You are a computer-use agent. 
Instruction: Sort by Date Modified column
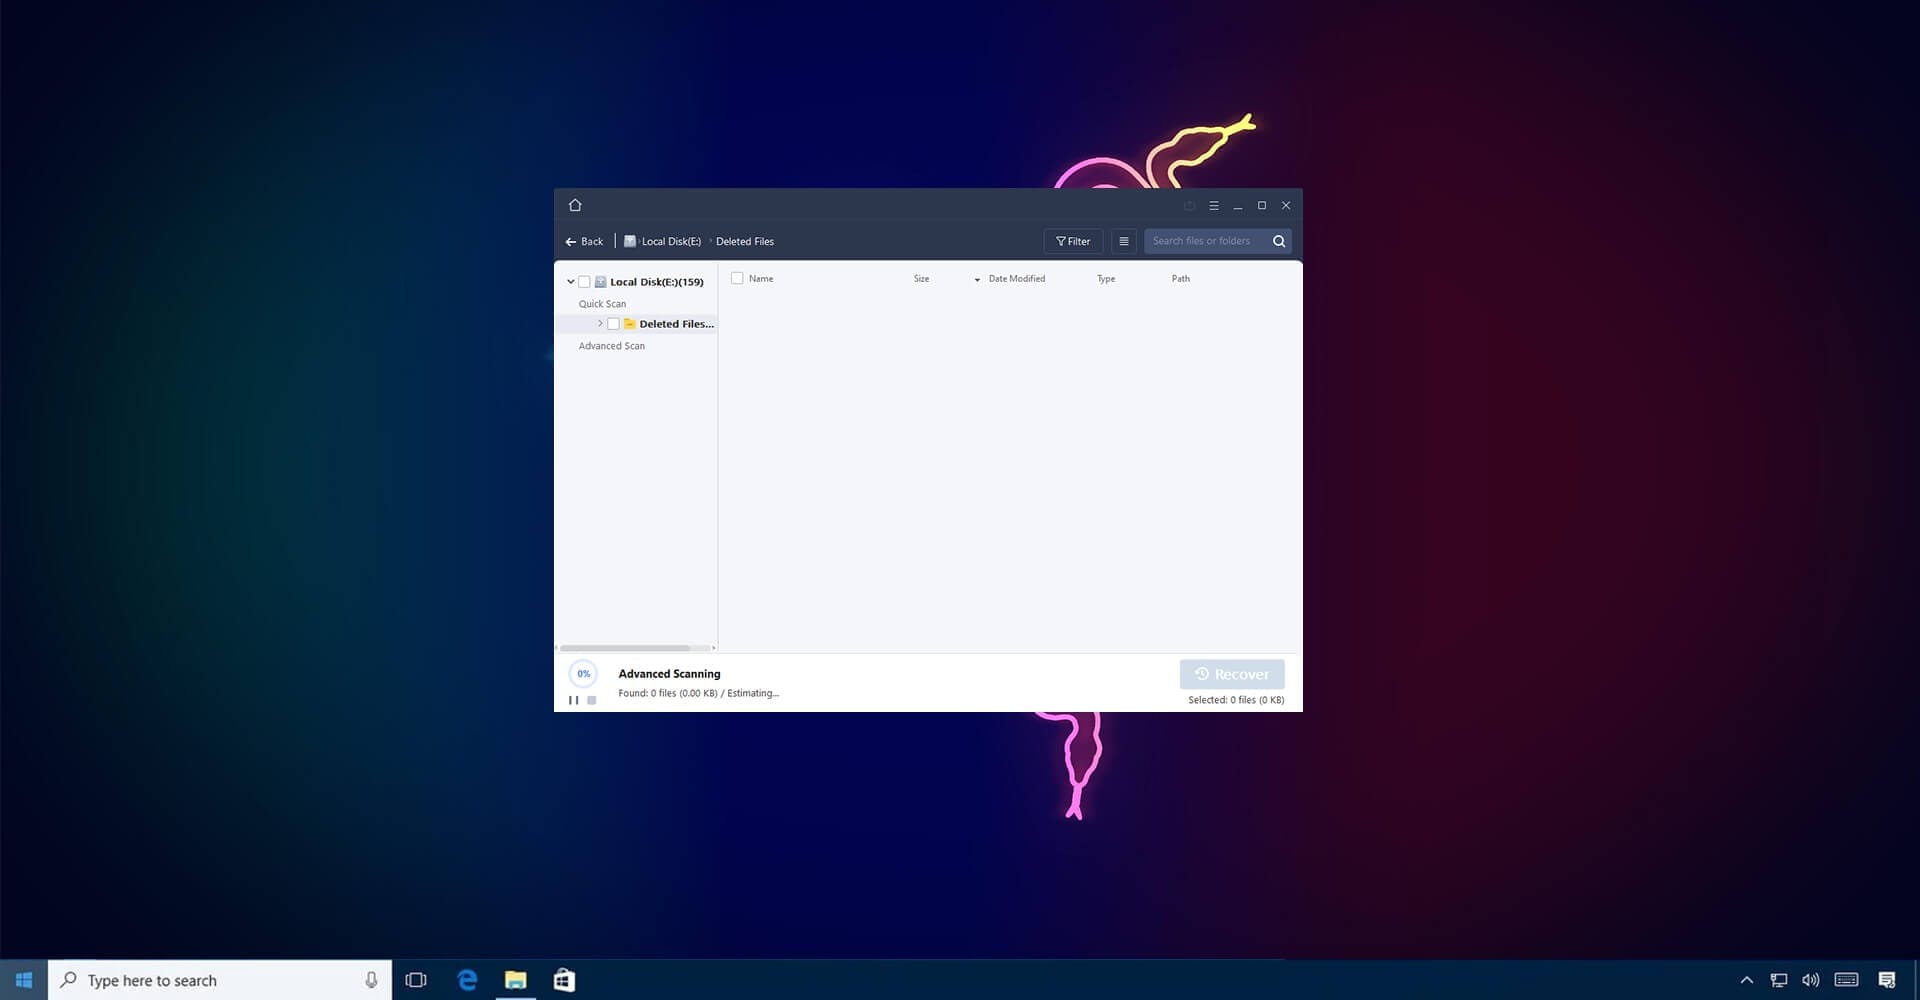(x=1017, y=279)
